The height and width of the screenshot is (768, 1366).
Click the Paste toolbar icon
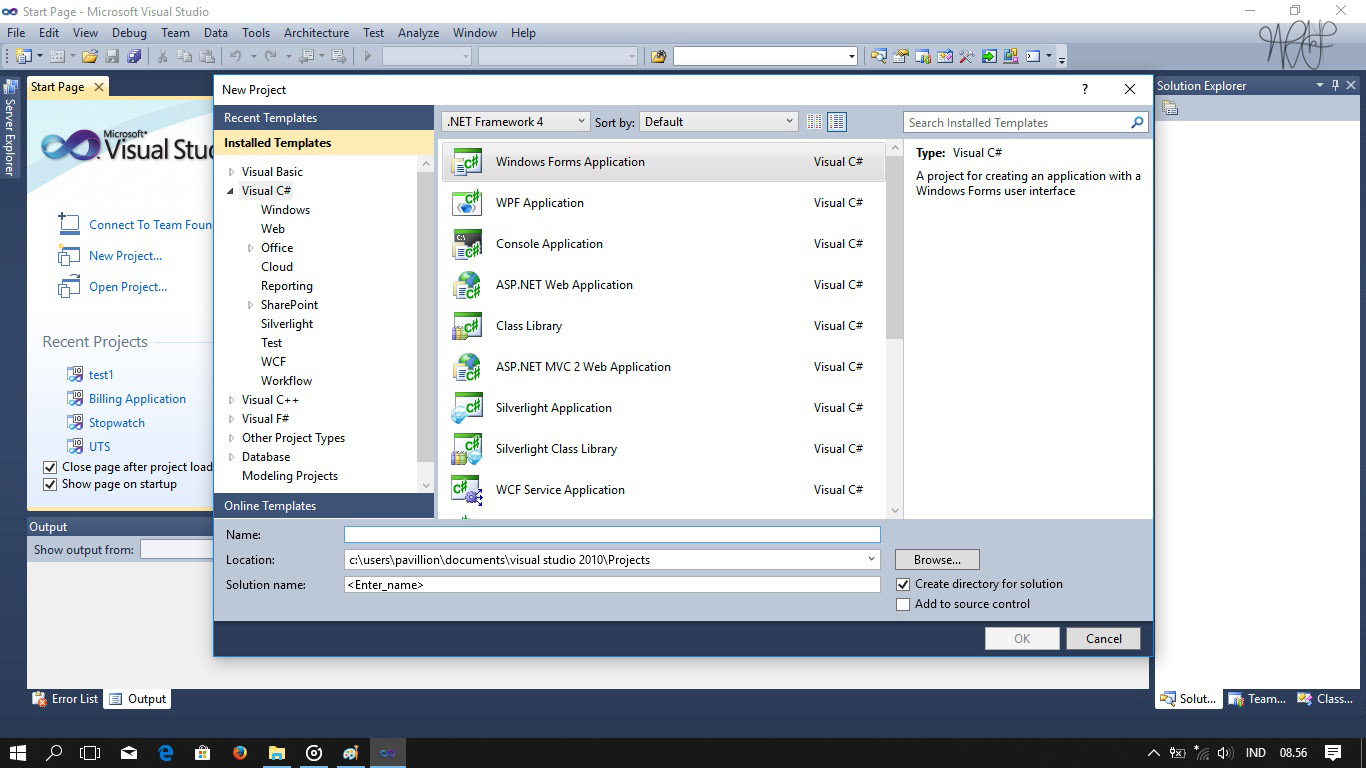point(208,56)
